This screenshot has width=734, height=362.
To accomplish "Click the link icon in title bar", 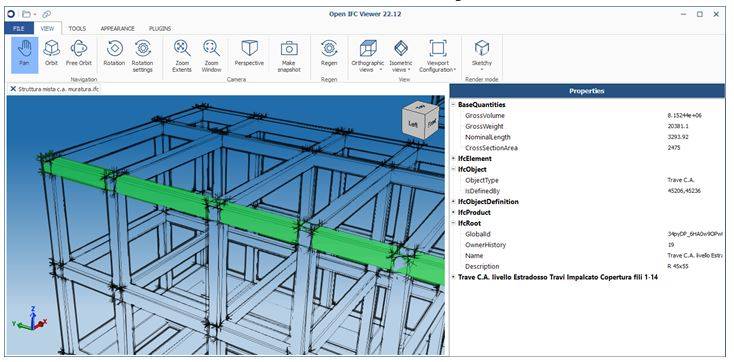I will pyautogui.click(x=46, y=14).
